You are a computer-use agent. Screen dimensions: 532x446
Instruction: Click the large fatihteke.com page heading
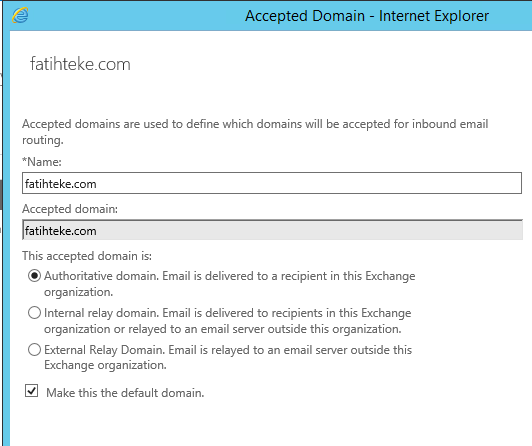pos(80,64)
